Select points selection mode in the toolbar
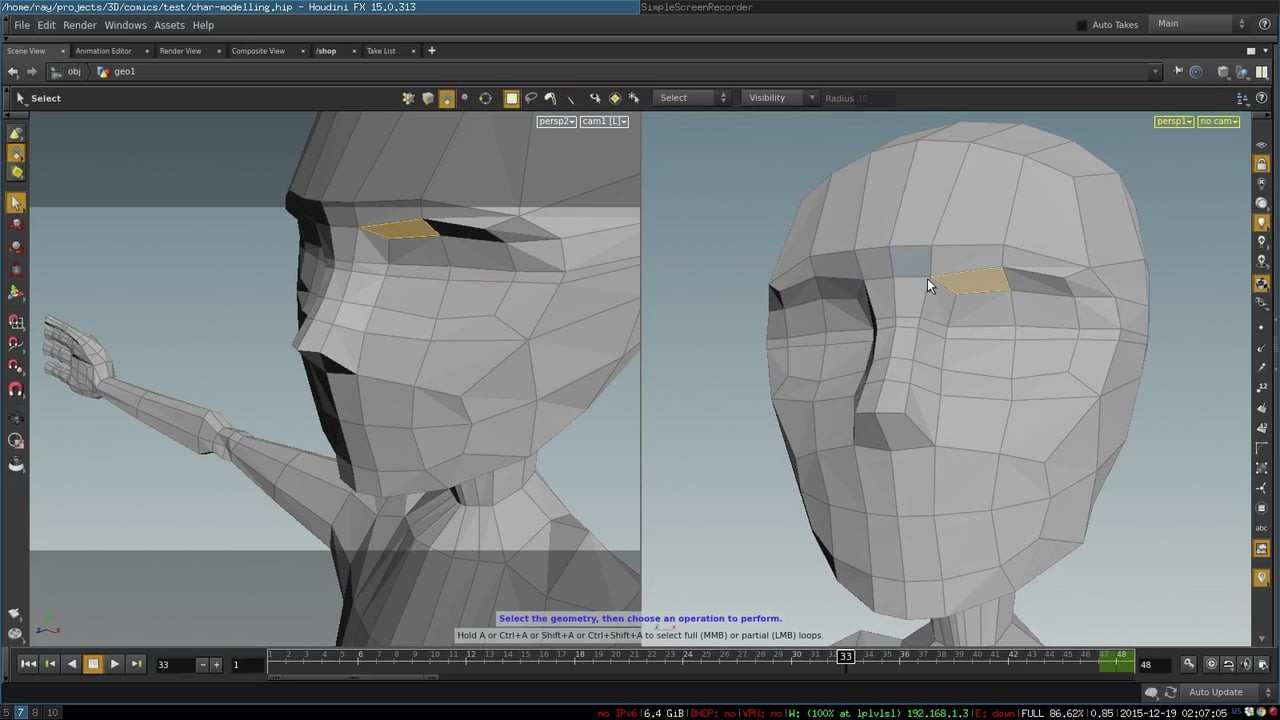Viewport: 1280px width, 720px height. [408, 97]
